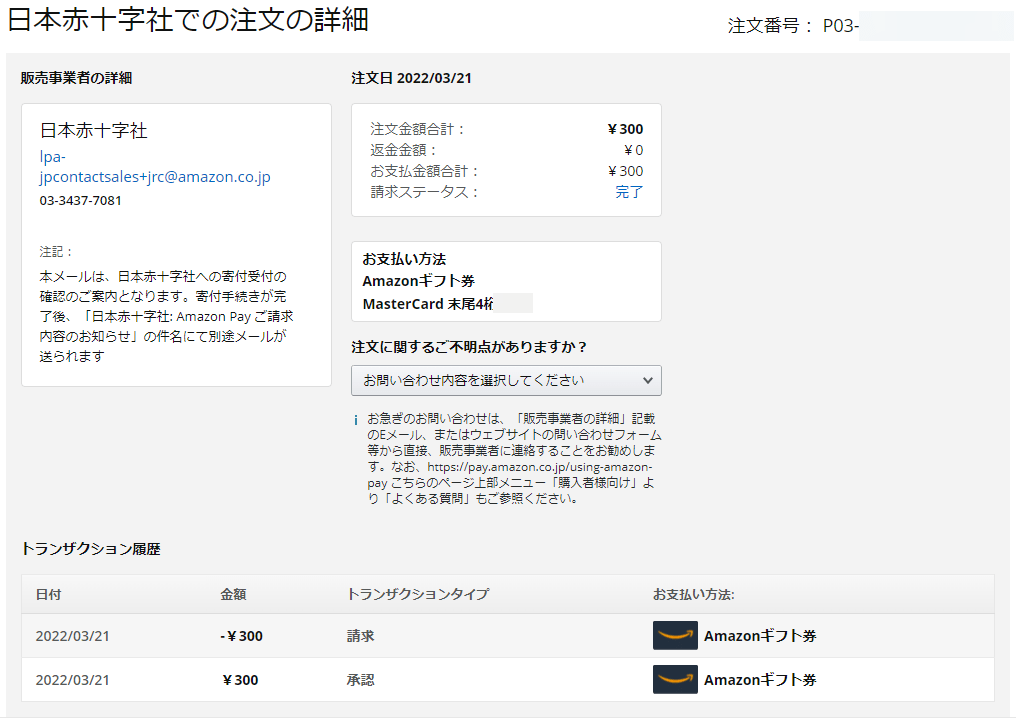Open the lpa-jpcontactsales email link
Viewport: 1016px width, 721px height.
point(155,166)
